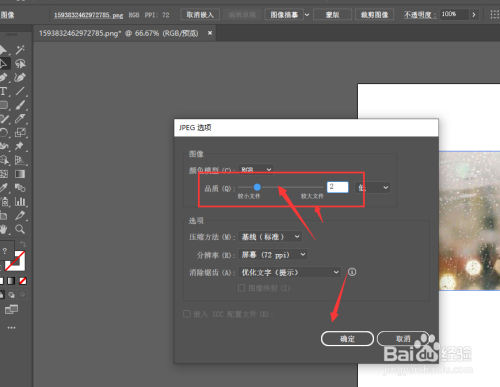This screenshot has width=500, height=387.
Task: Click 确定 in the JPEG options dialog
Action: click(347, 339)
